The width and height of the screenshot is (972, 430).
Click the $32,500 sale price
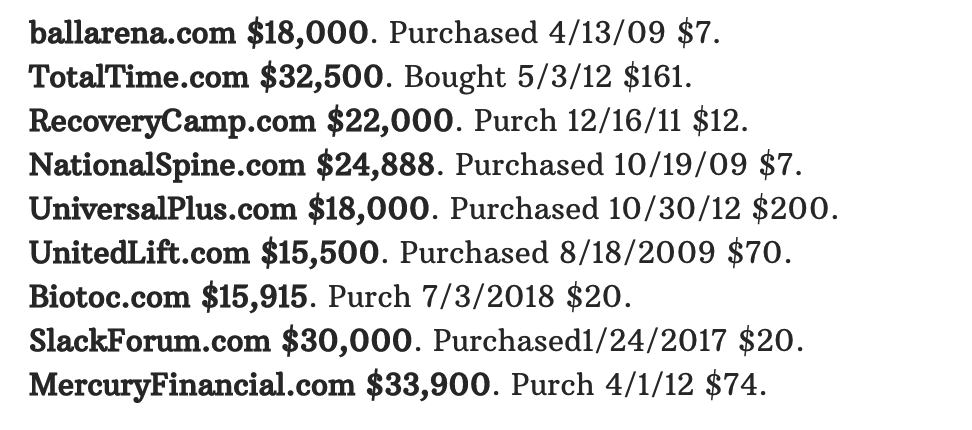[322, 77]
